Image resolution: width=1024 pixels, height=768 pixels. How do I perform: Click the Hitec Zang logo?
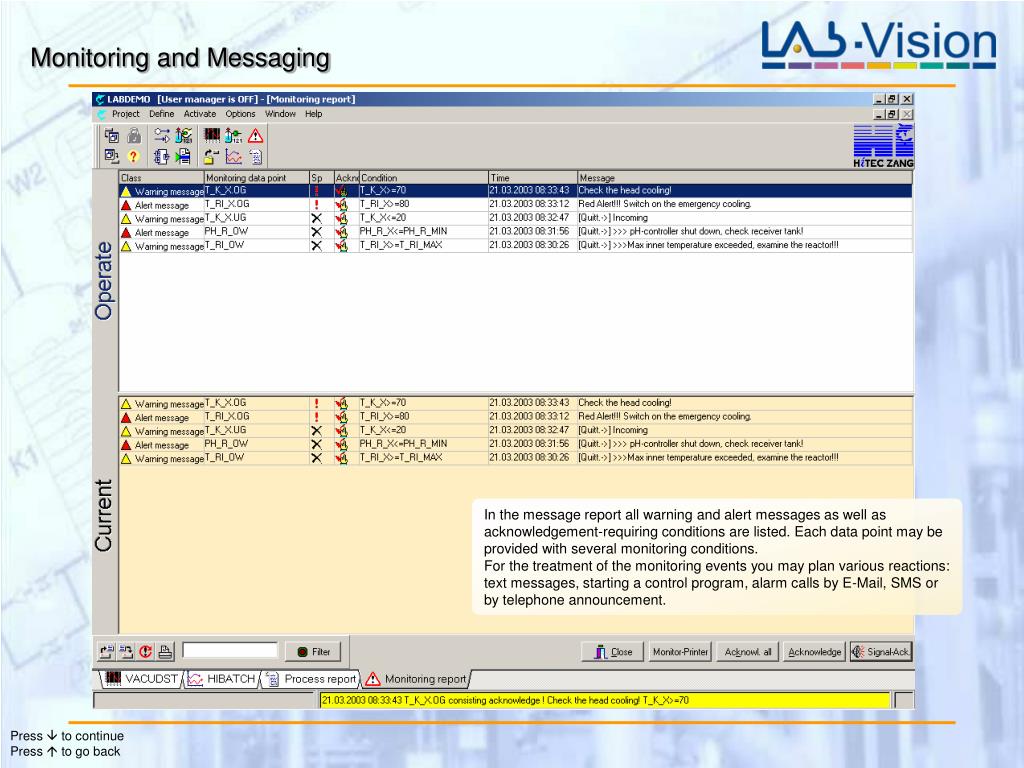click(x=883, y=147)
